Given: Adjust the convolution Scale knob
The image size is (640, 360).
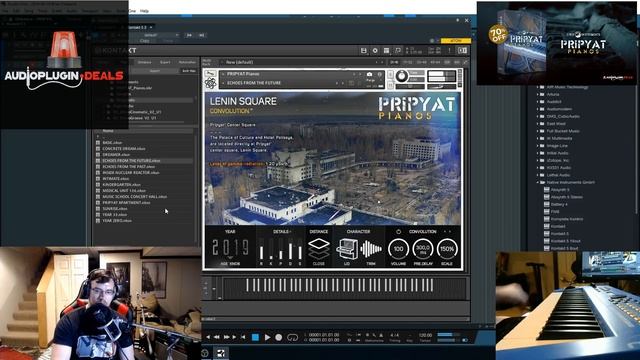Looking at the screenshot, I should (447, 249).
